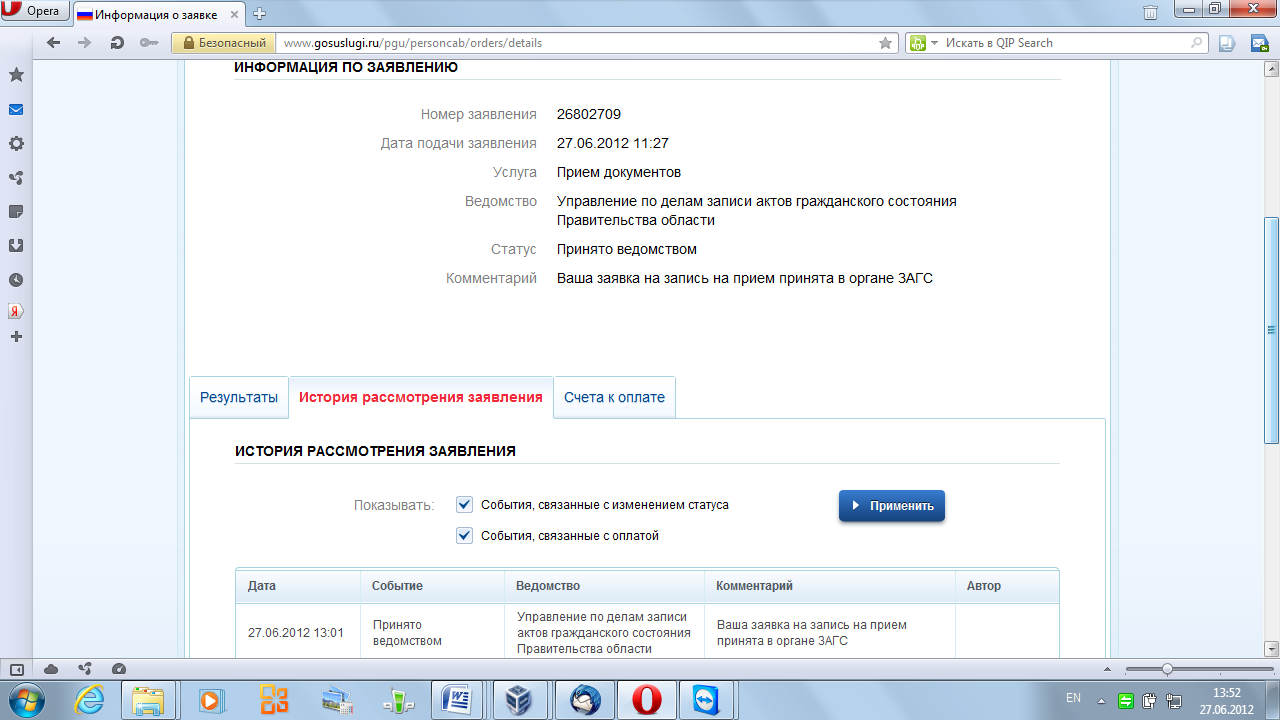1280x720 pixels.
Task: Click the table date cell 27.06.2012 13:01
Action: coord(296,632)
